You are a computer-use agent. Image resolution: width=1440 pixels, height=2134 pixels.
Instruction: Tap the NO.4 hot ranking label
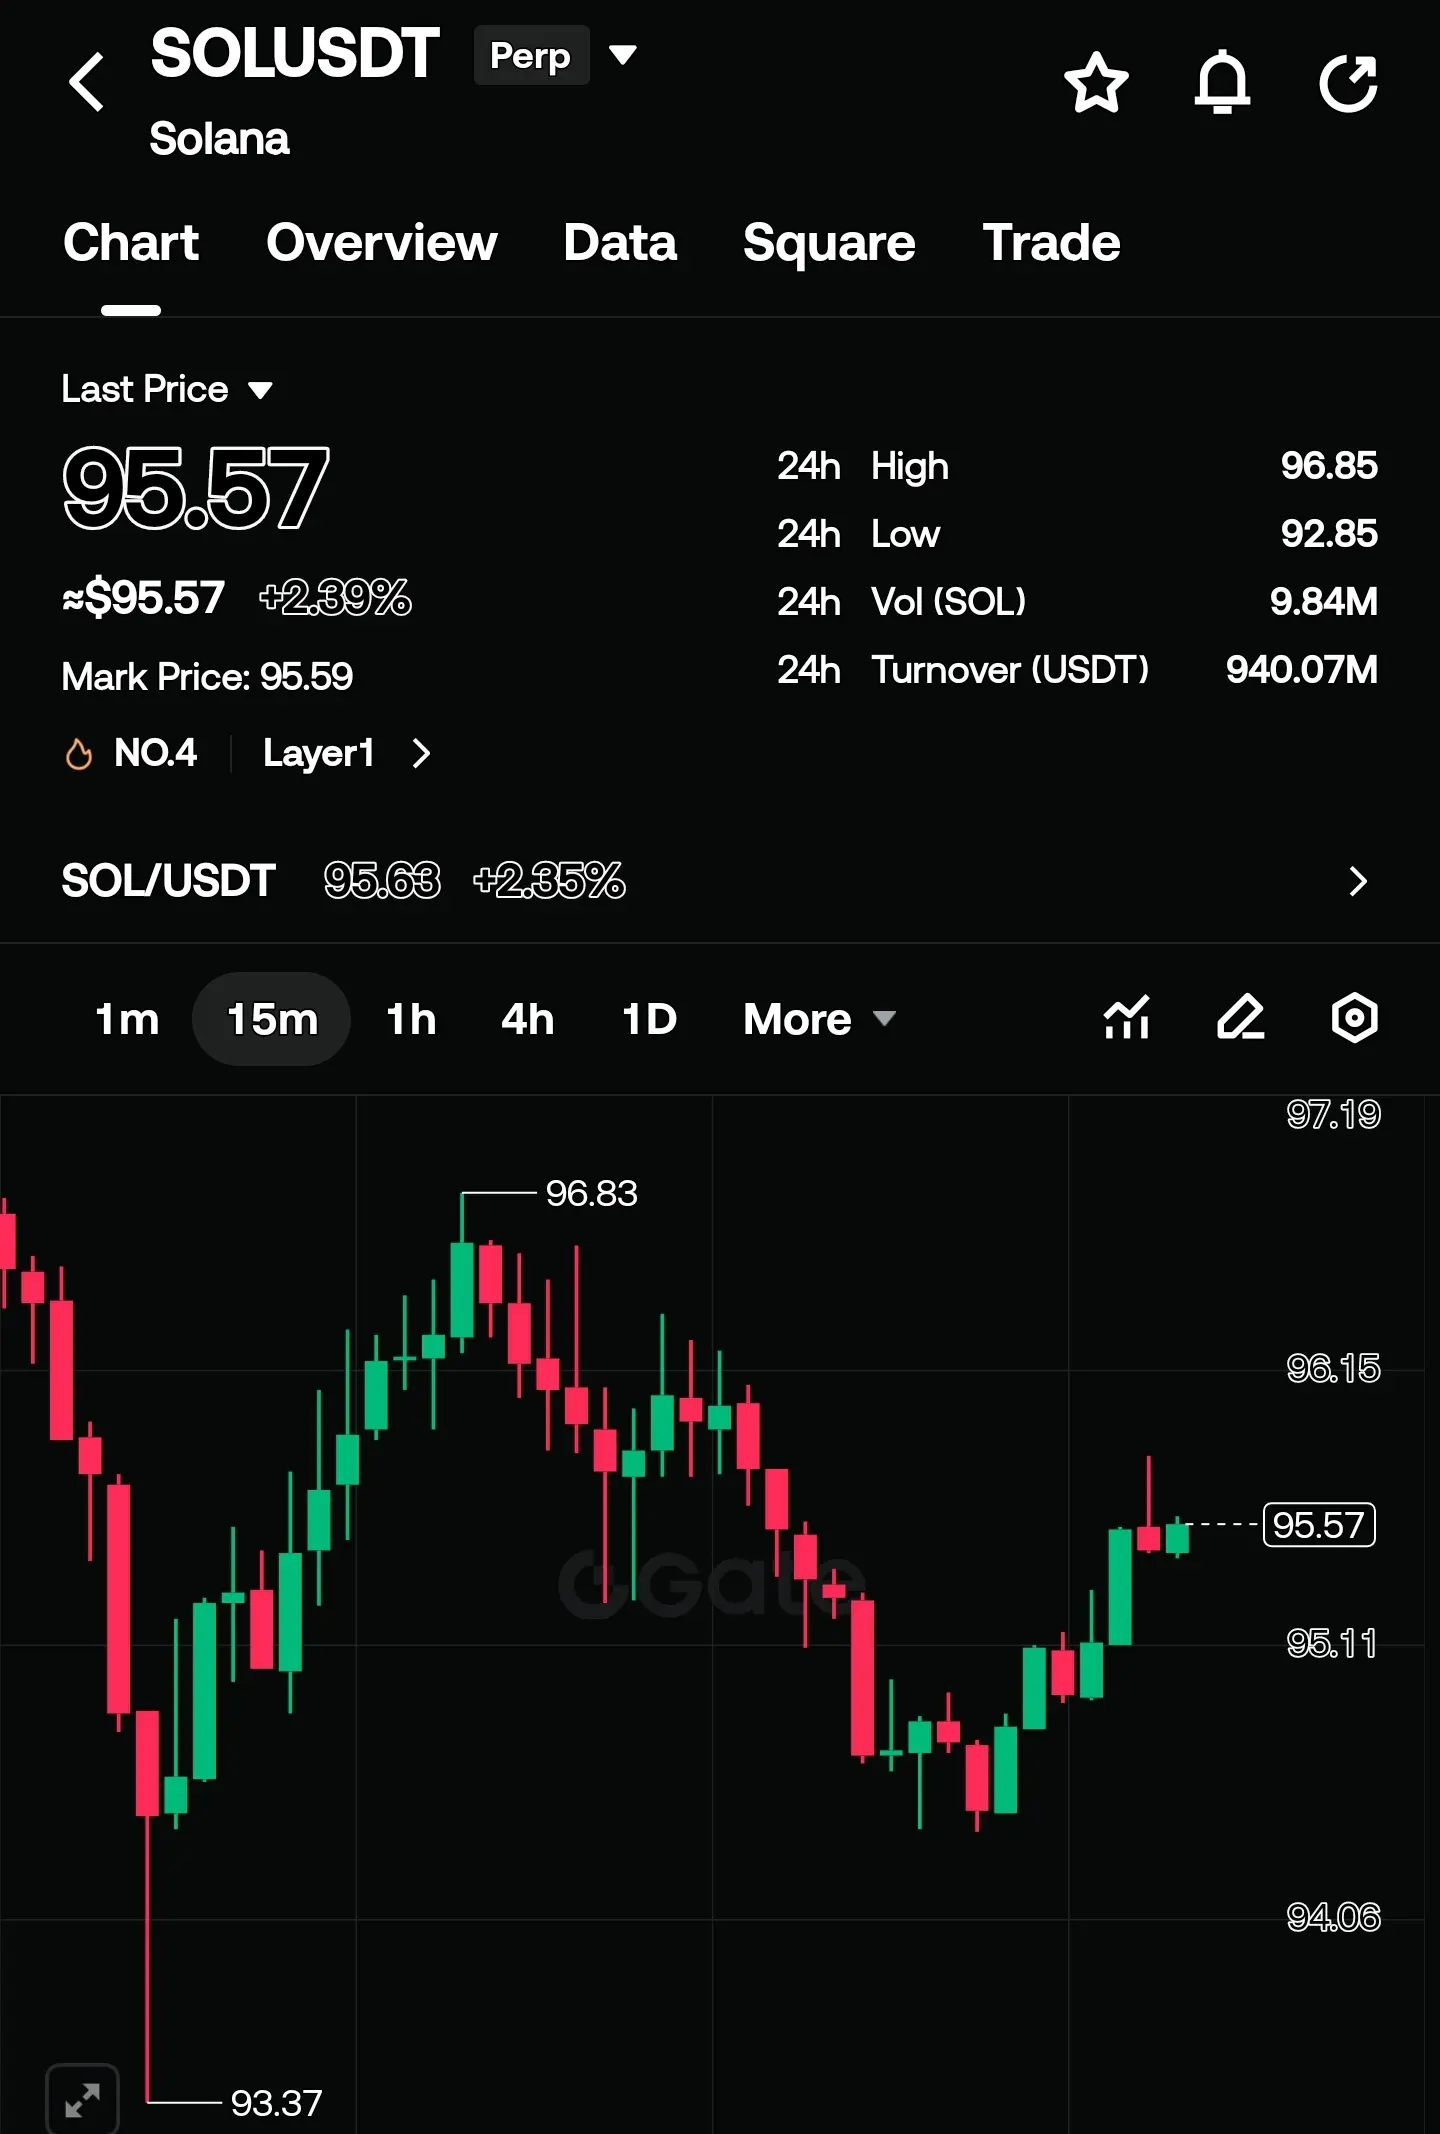[156, 752]
